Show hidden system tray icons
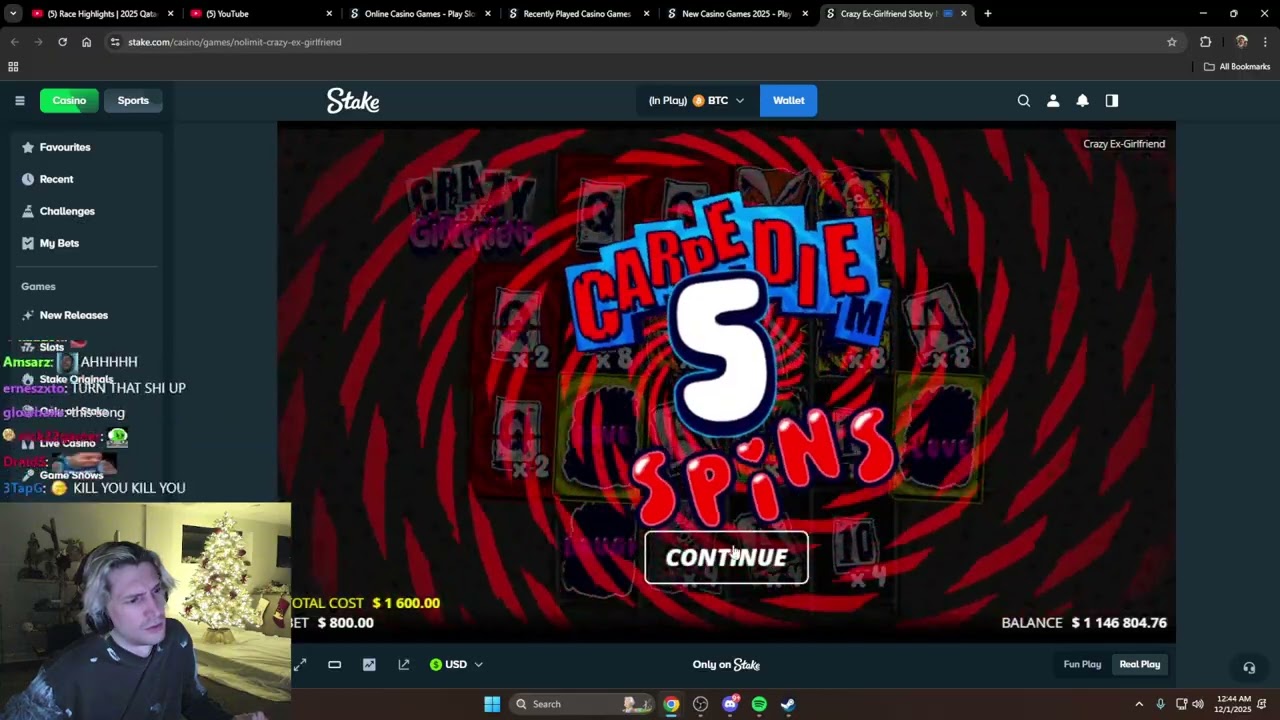This screenshot has width=1280, height=720. point(1138,704)
